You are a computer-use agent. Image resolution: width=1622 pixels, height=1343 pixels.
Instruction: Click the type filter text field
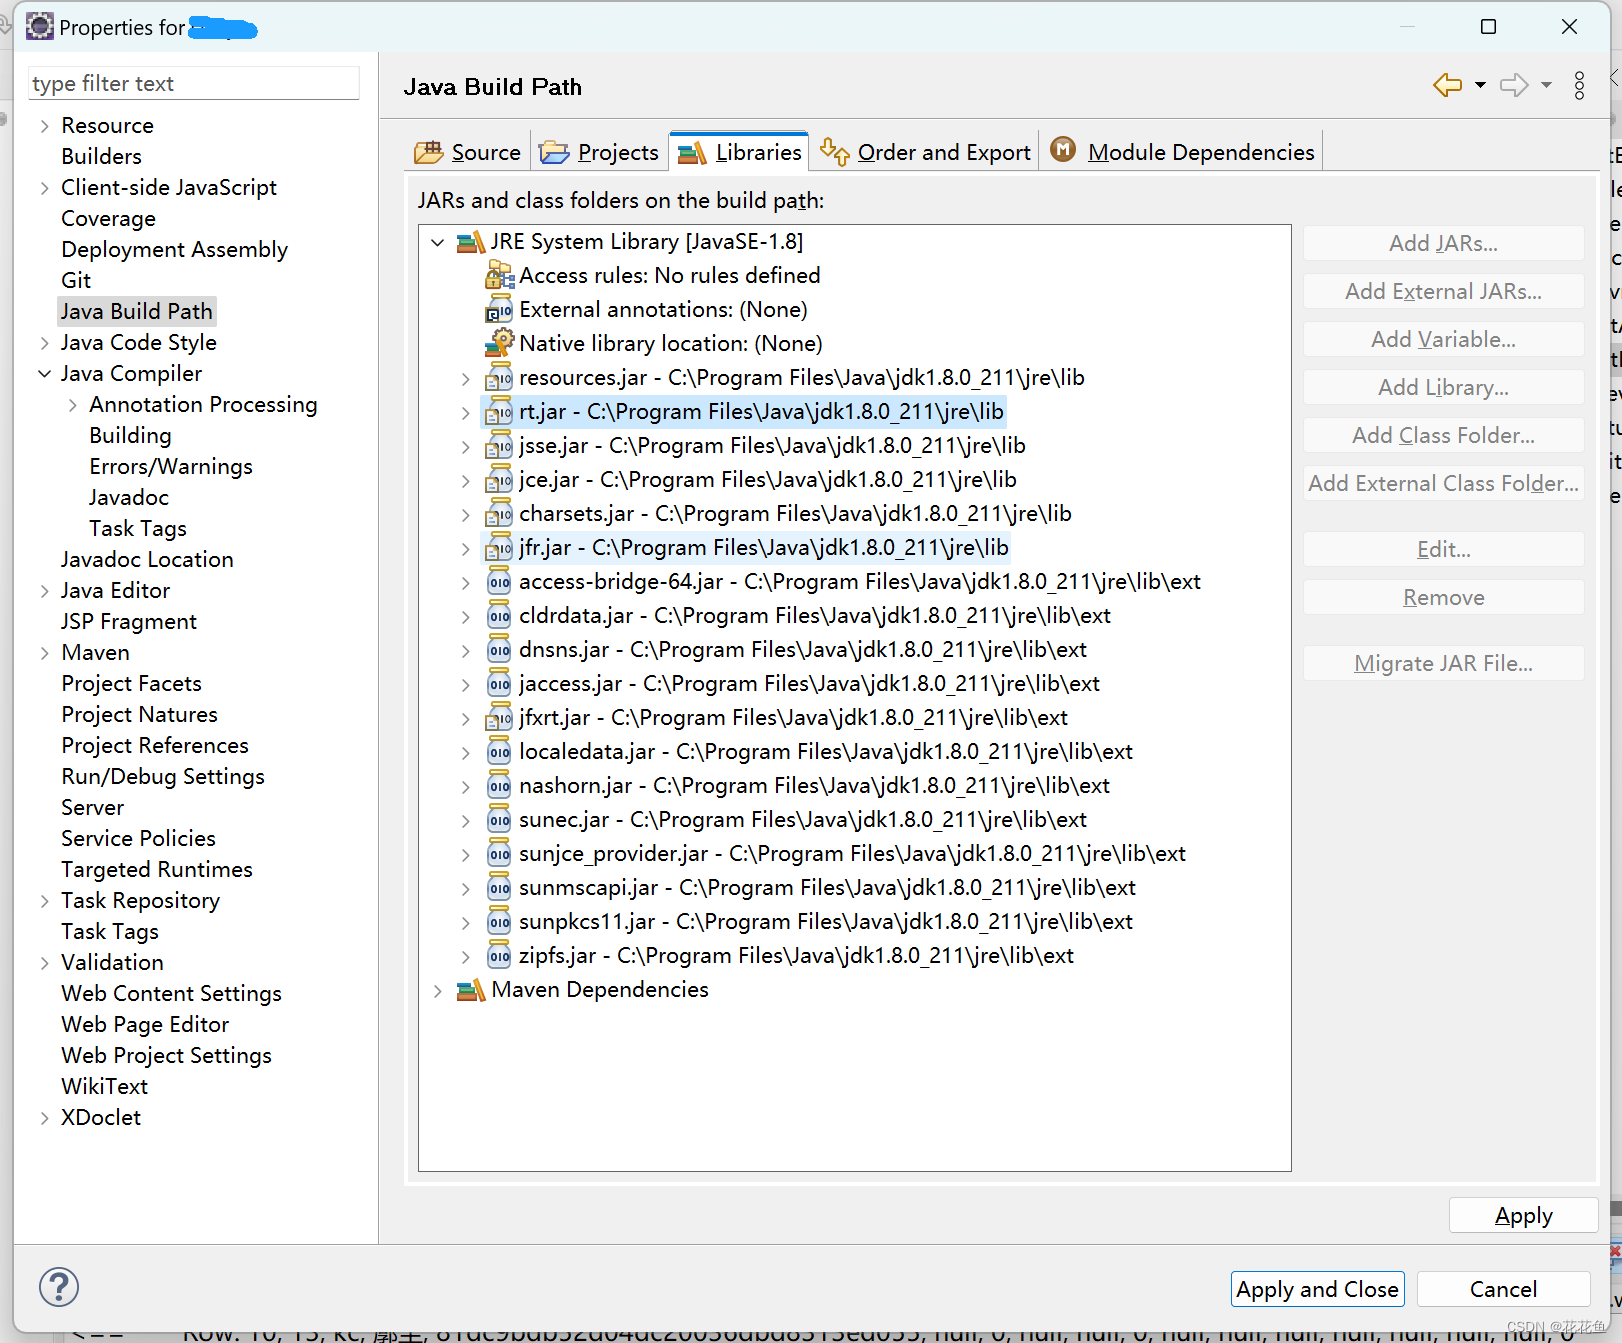pyautogui.click(x=193, y=83)
